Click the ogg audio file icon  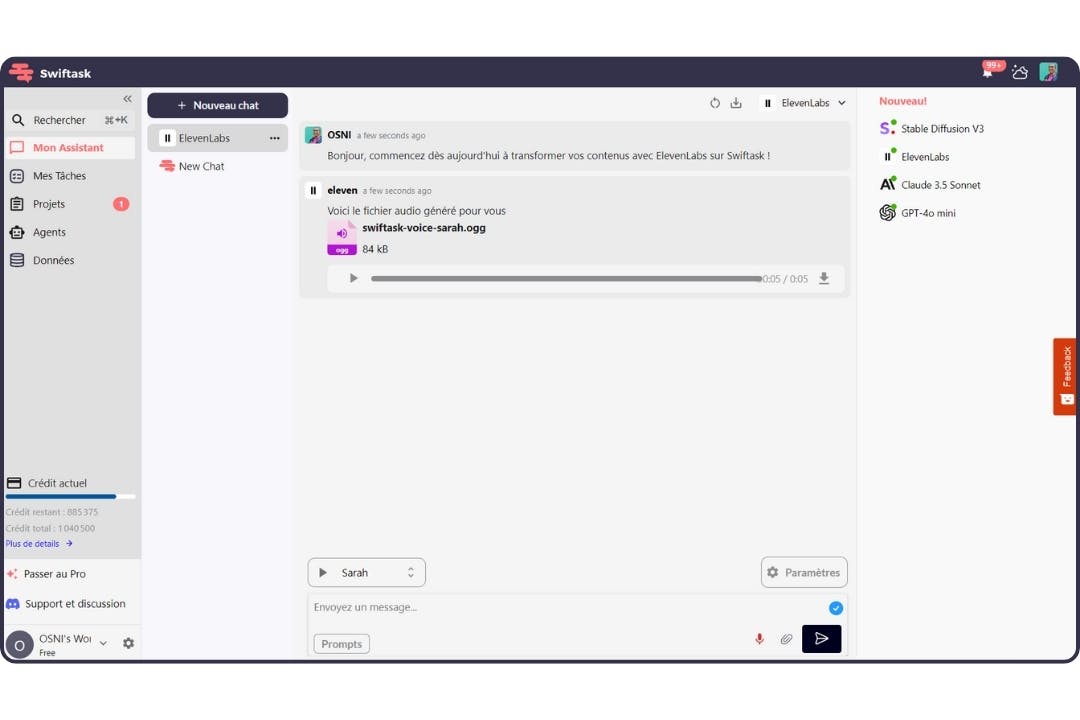point(342,238)
